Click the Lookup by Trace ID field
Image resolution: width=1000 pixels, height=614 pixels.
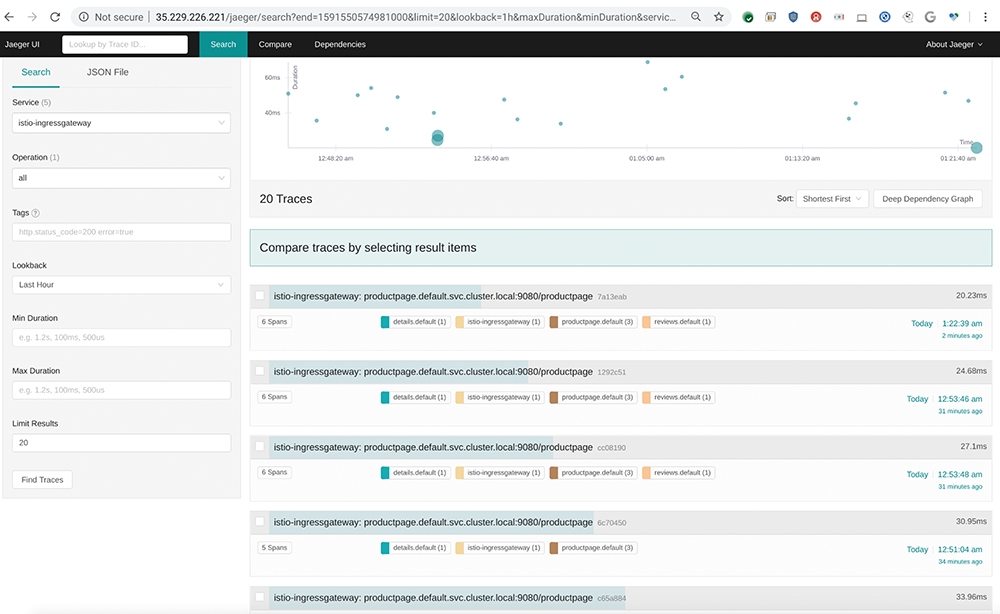coord(125,44)
